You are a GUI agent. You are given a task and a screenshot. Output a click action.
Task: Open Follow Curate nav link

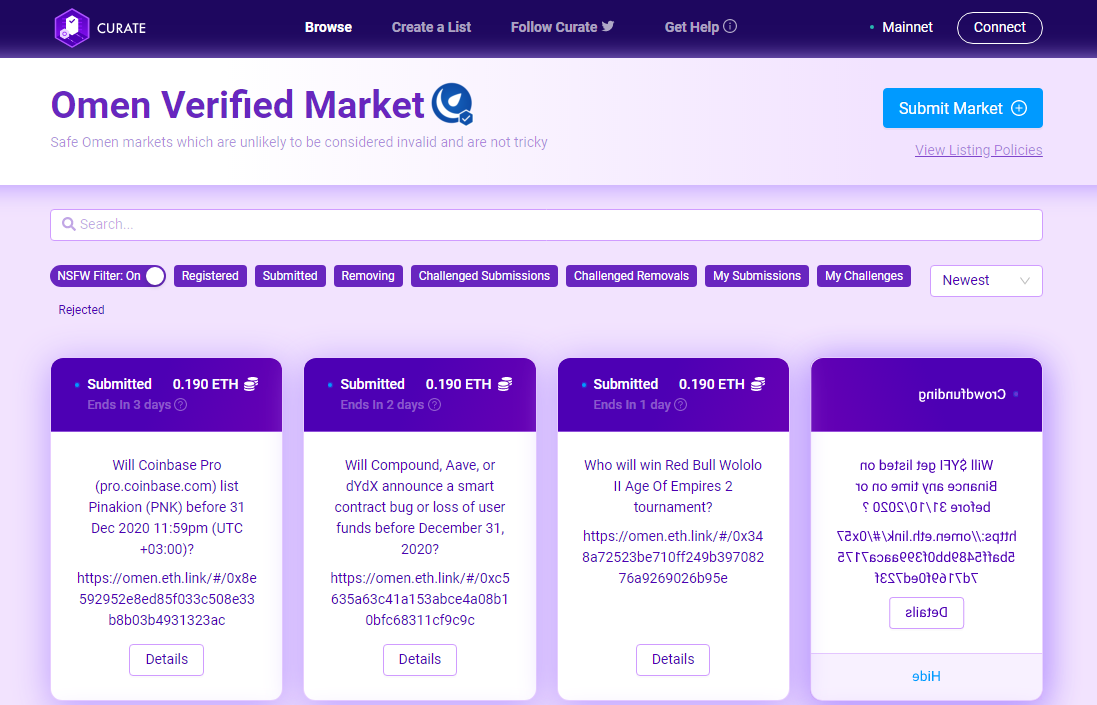(562, 27)
